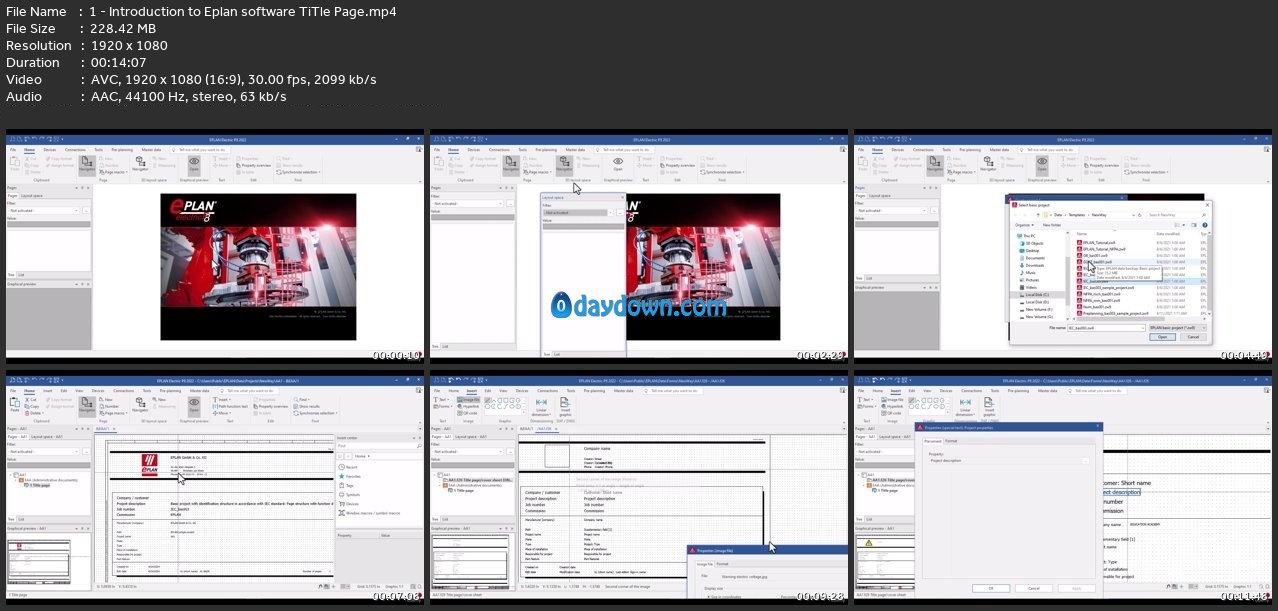Screen dimensions: 1278x611
Task: Open the Organize dropdown in file dialog
Action: coord(1024,225)
